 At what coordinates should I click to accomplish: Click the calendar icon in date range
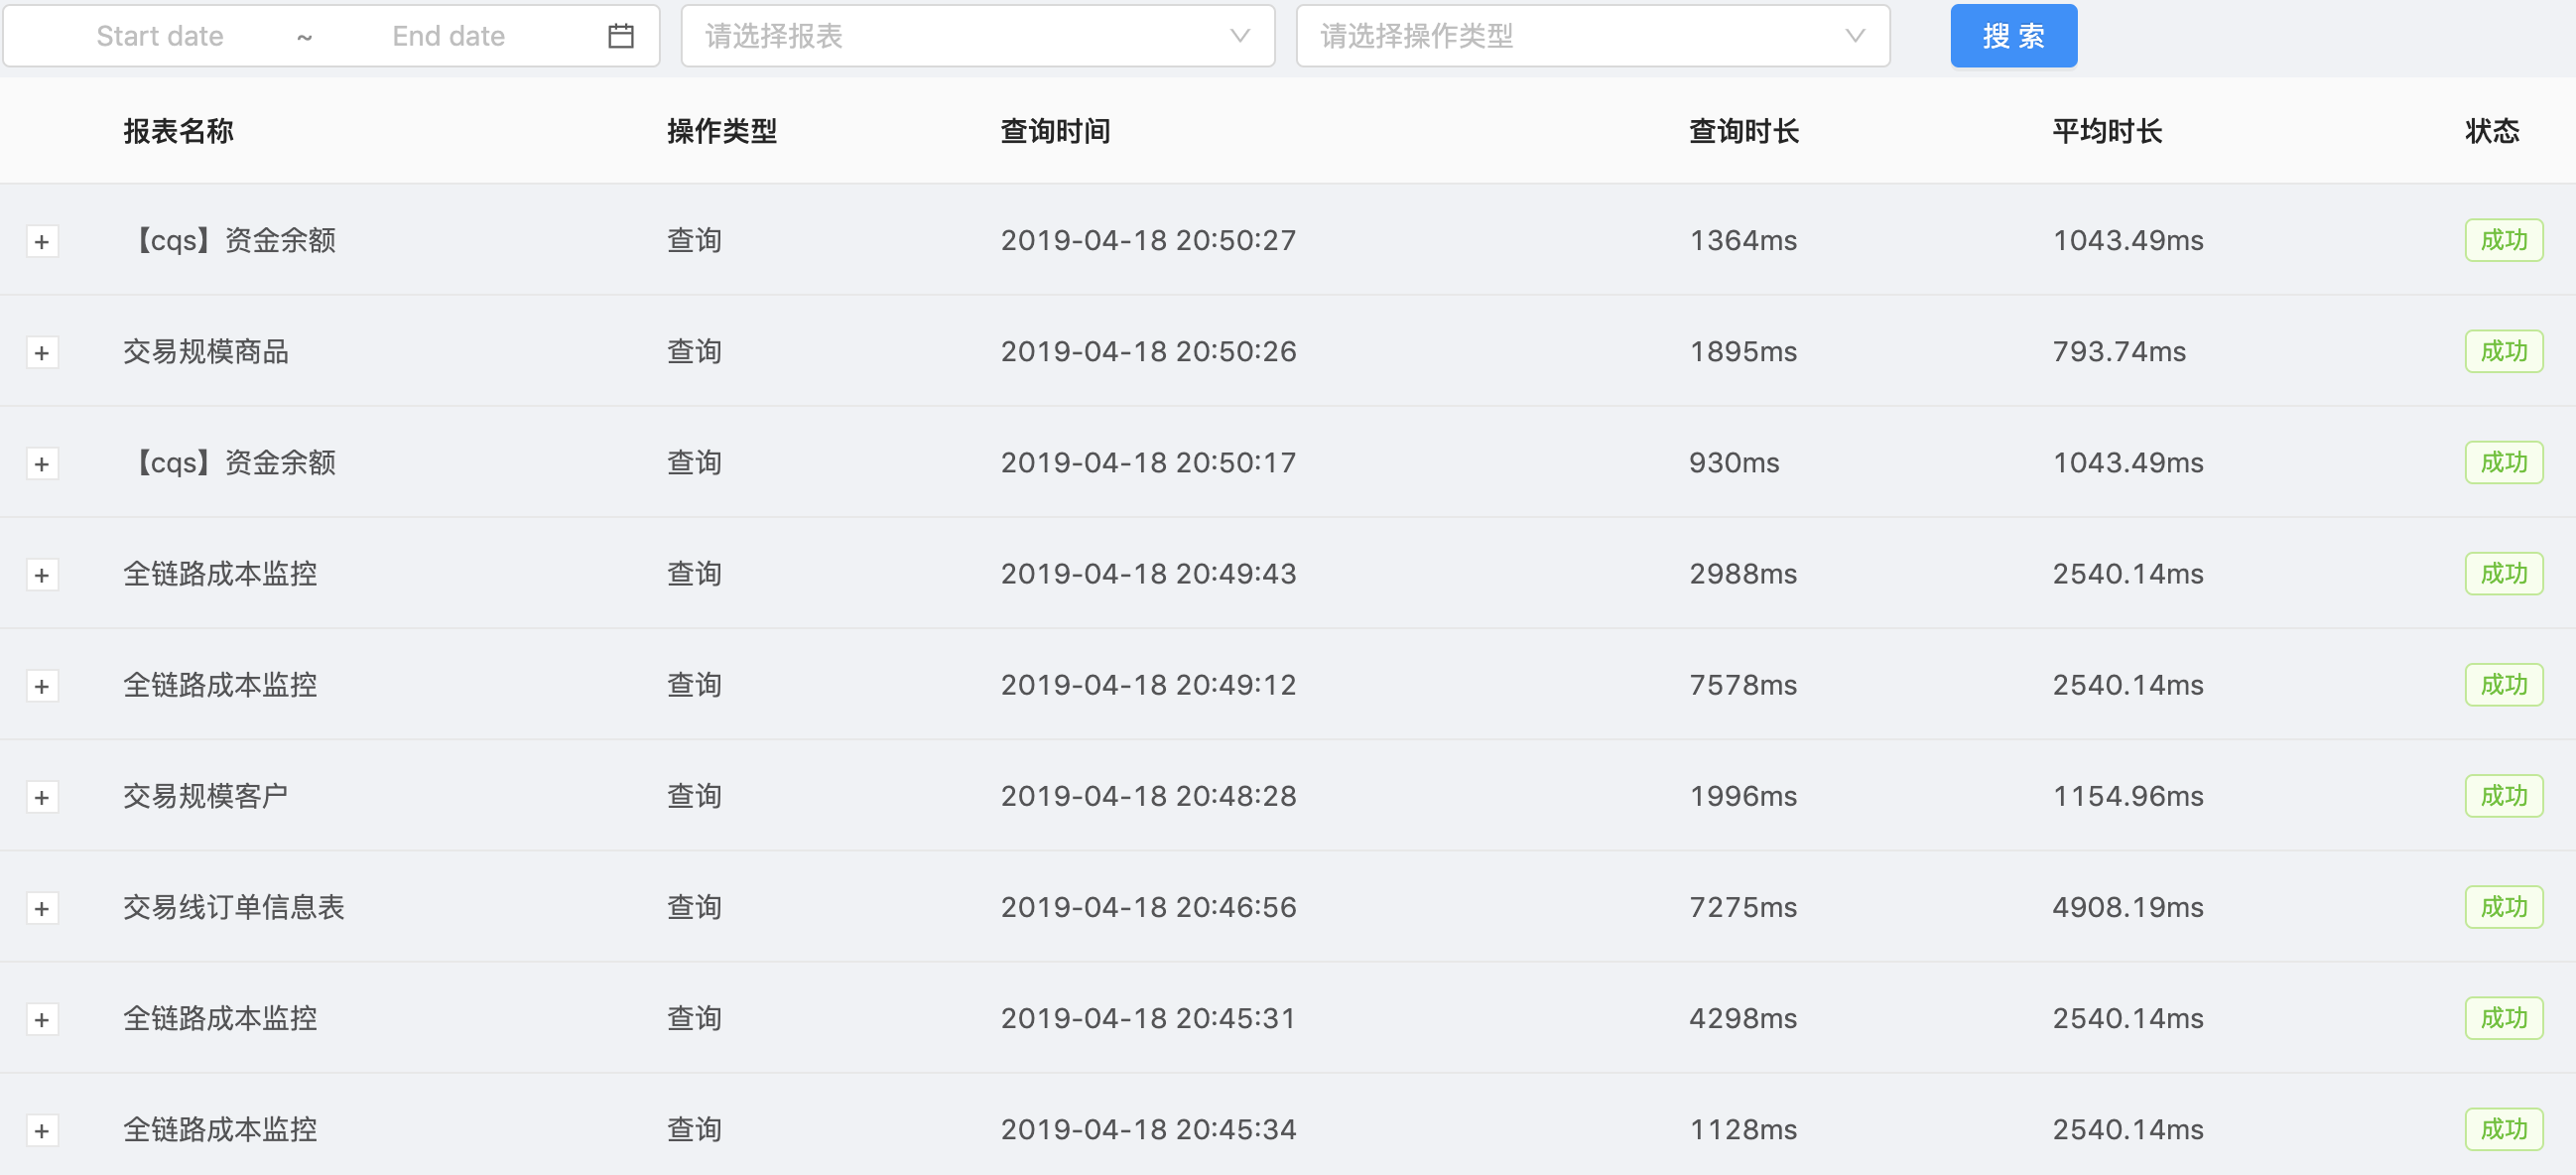click(x=621, y=36)
